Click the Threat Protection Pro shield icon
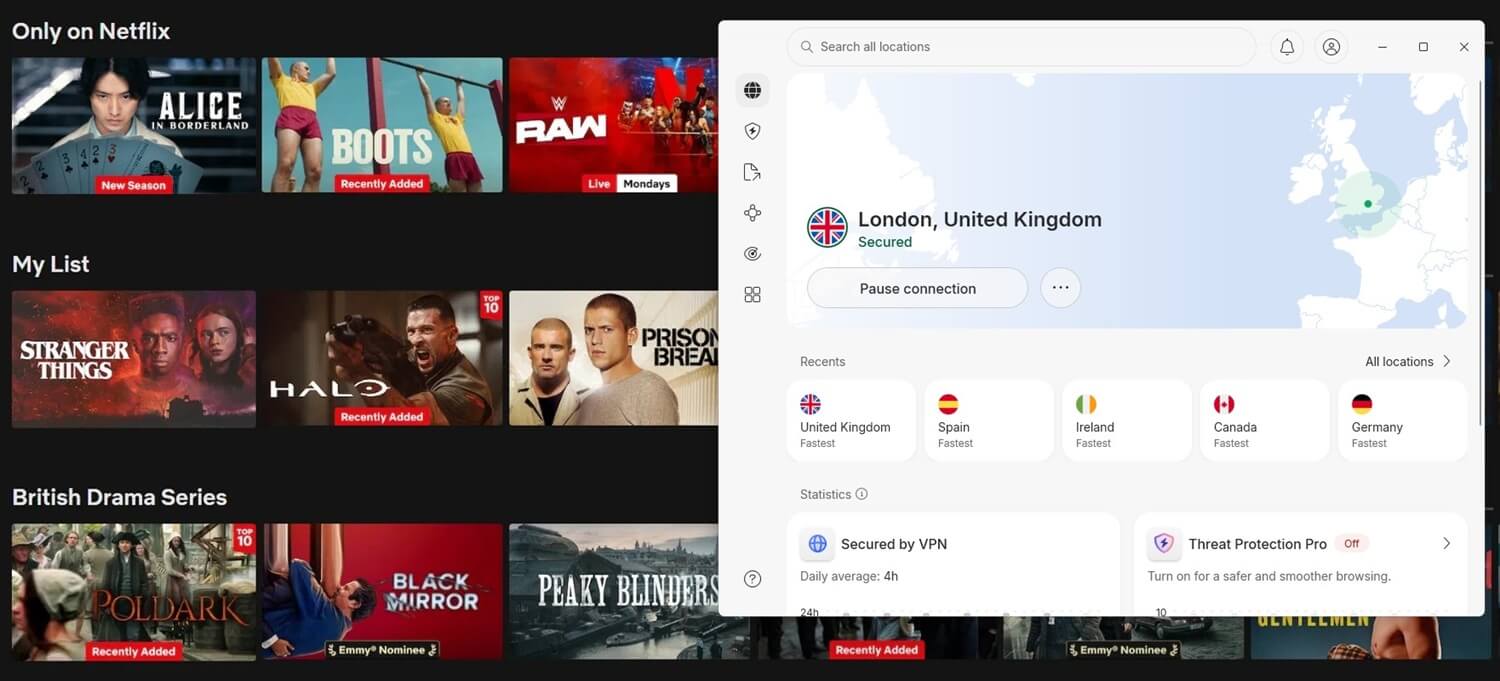The height and width of the screenshot is (681, 1500). pos(1164,544)
